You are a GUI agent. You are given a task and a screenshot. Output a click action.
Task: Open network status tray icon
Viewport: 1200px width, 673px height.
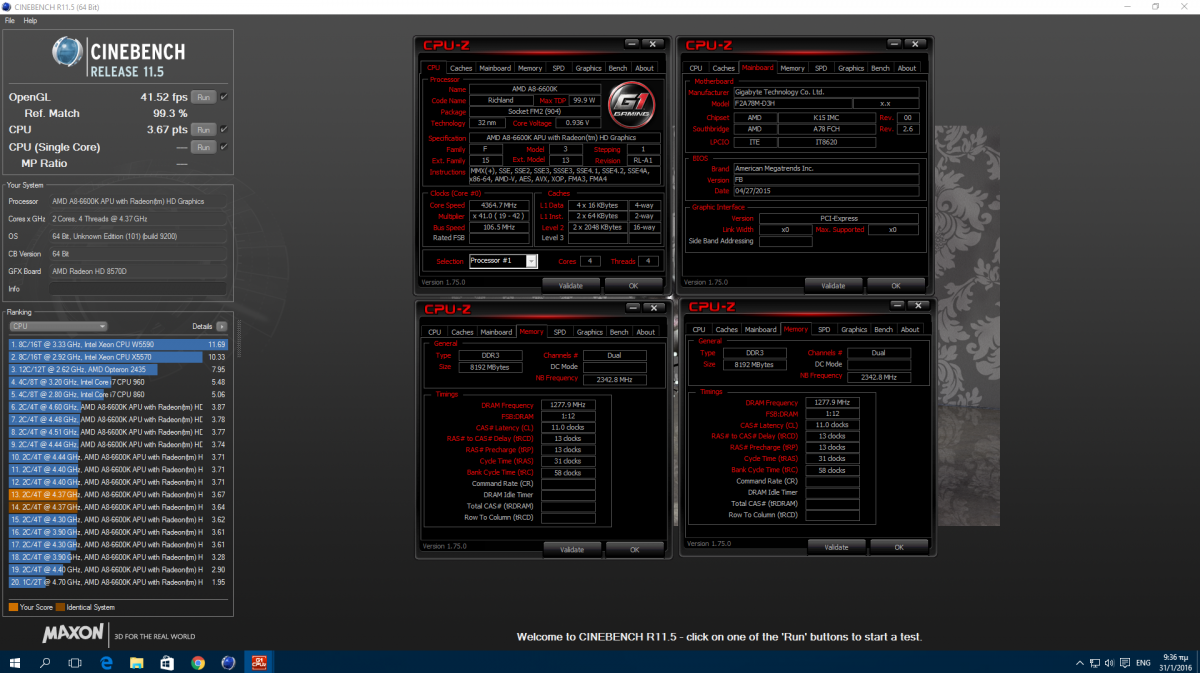point(1097,662)
